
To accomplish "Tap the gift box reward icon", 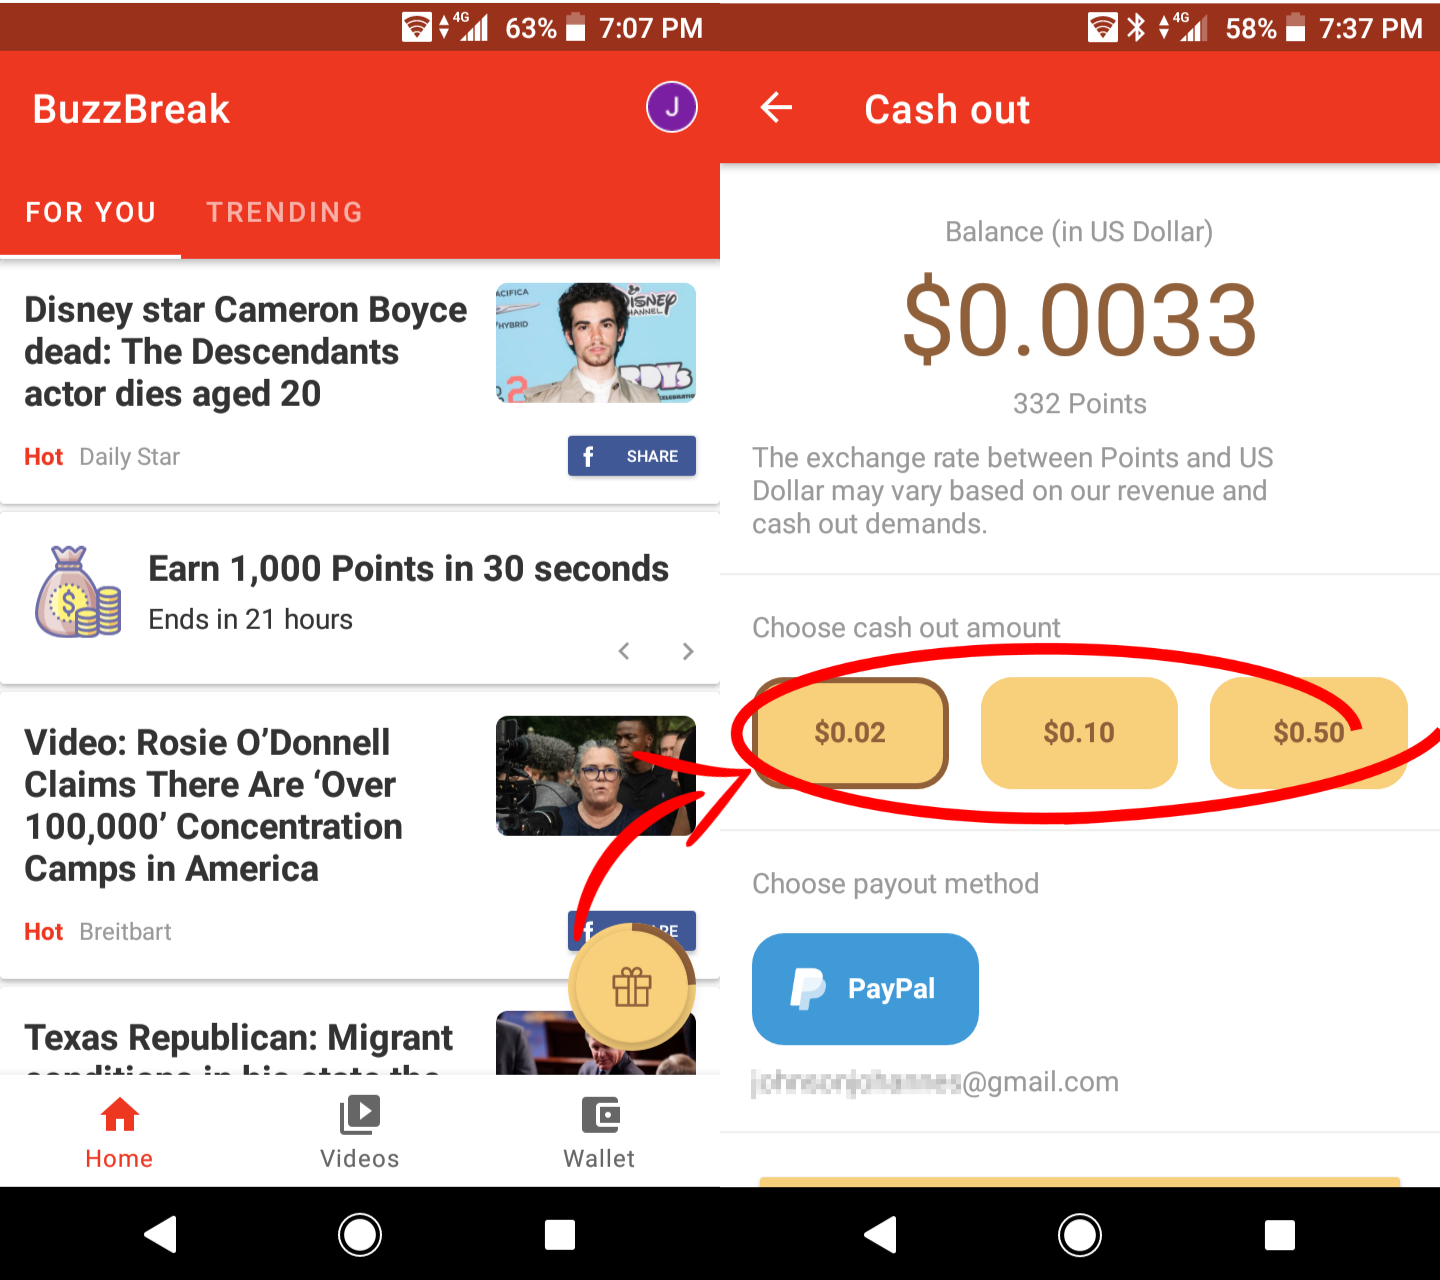I will click(x=631, y=987).
